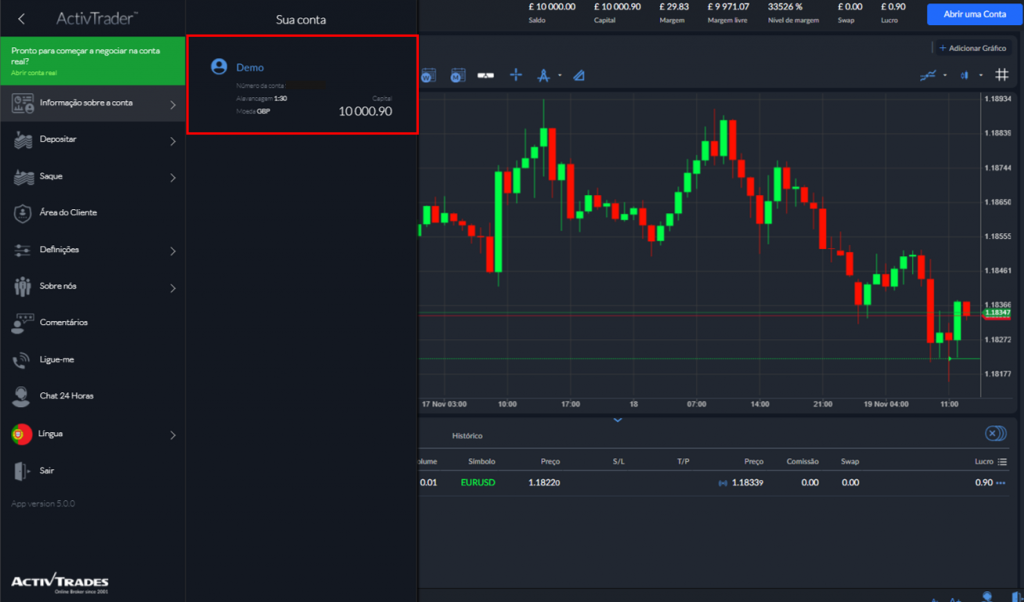Viewport: 1024px width, 602px height.
Task: Activate the crosshair cursor tool
Action: pos(515,75)
